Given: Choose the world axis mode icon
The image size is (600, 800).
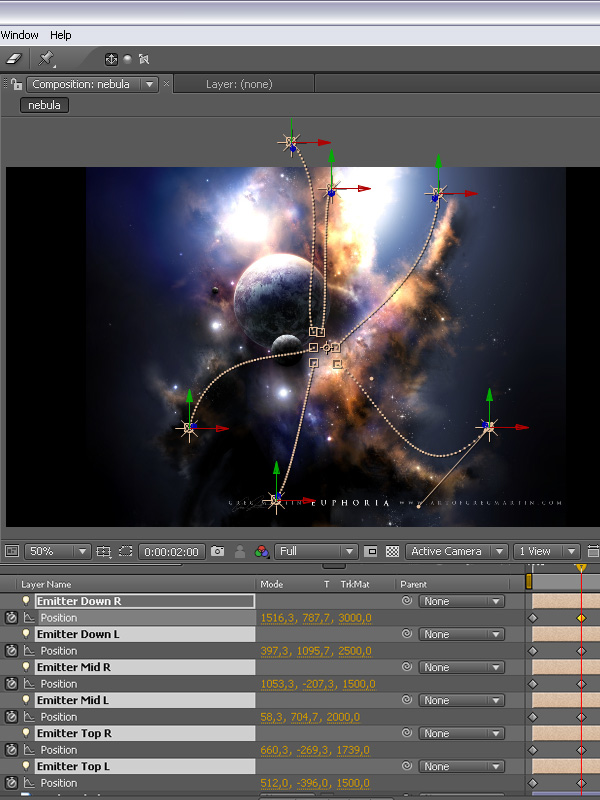Looking at the screenshot, I should [128, 59].
